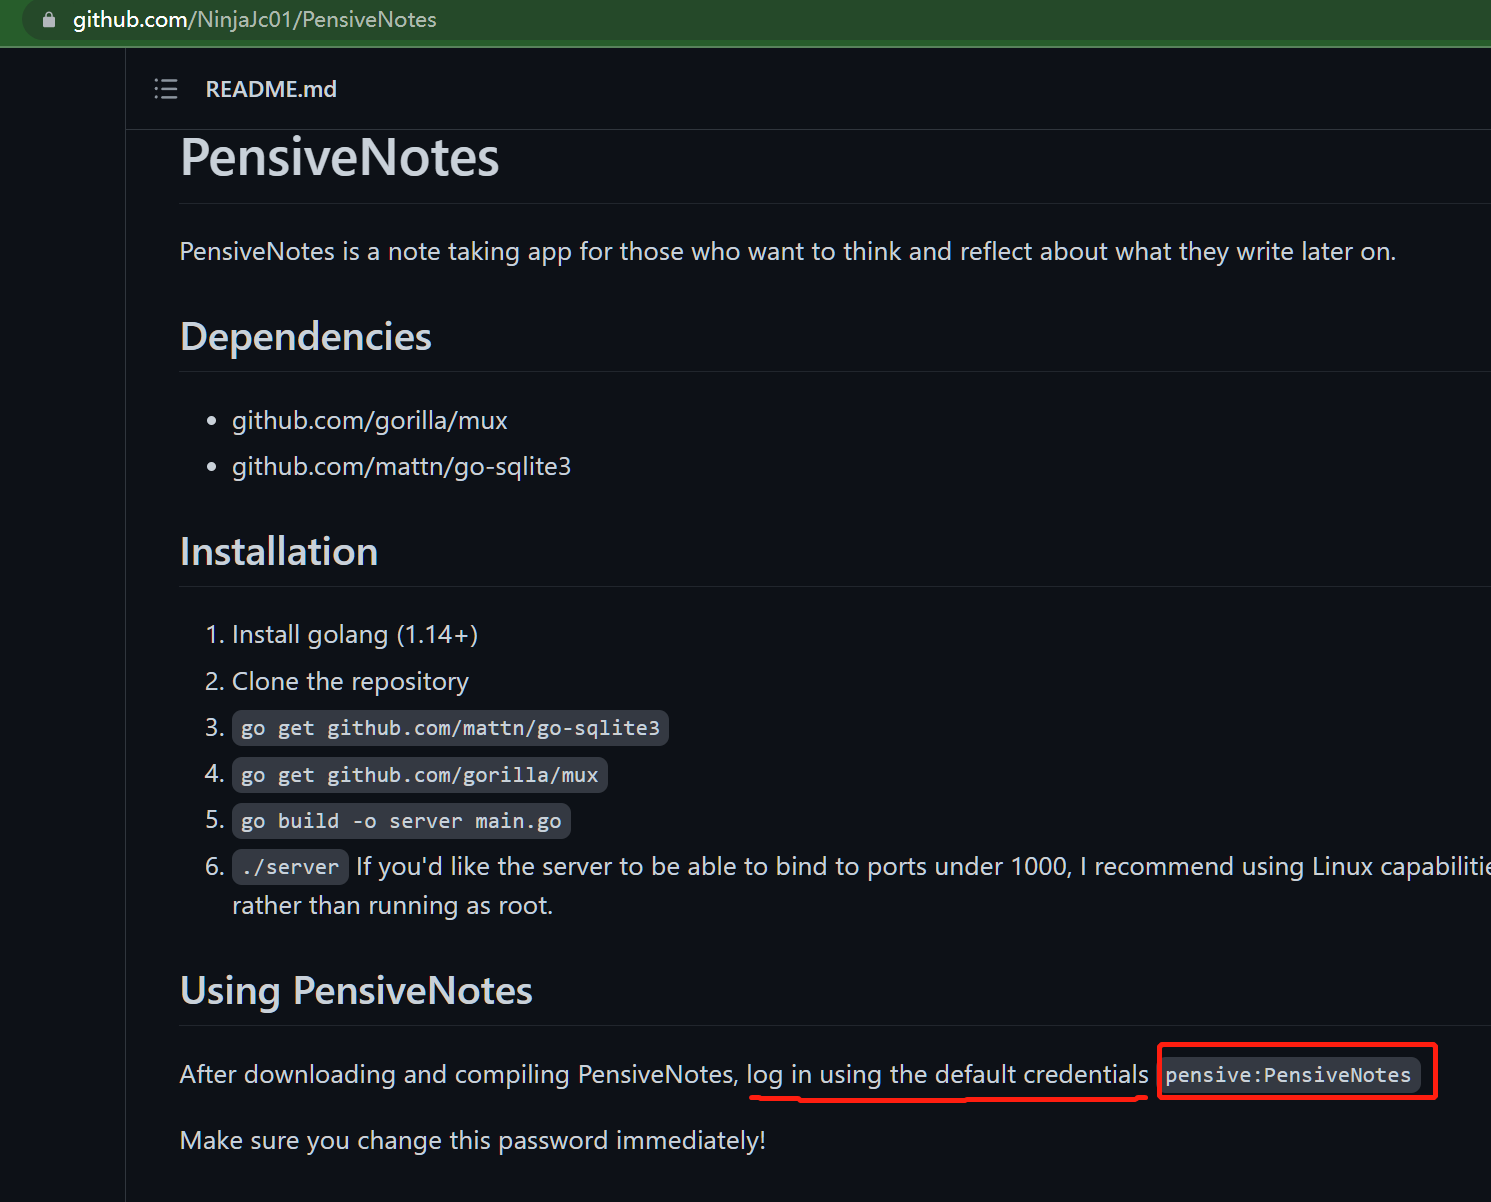Click the "./server" code snippet

(x=290, y=867)
